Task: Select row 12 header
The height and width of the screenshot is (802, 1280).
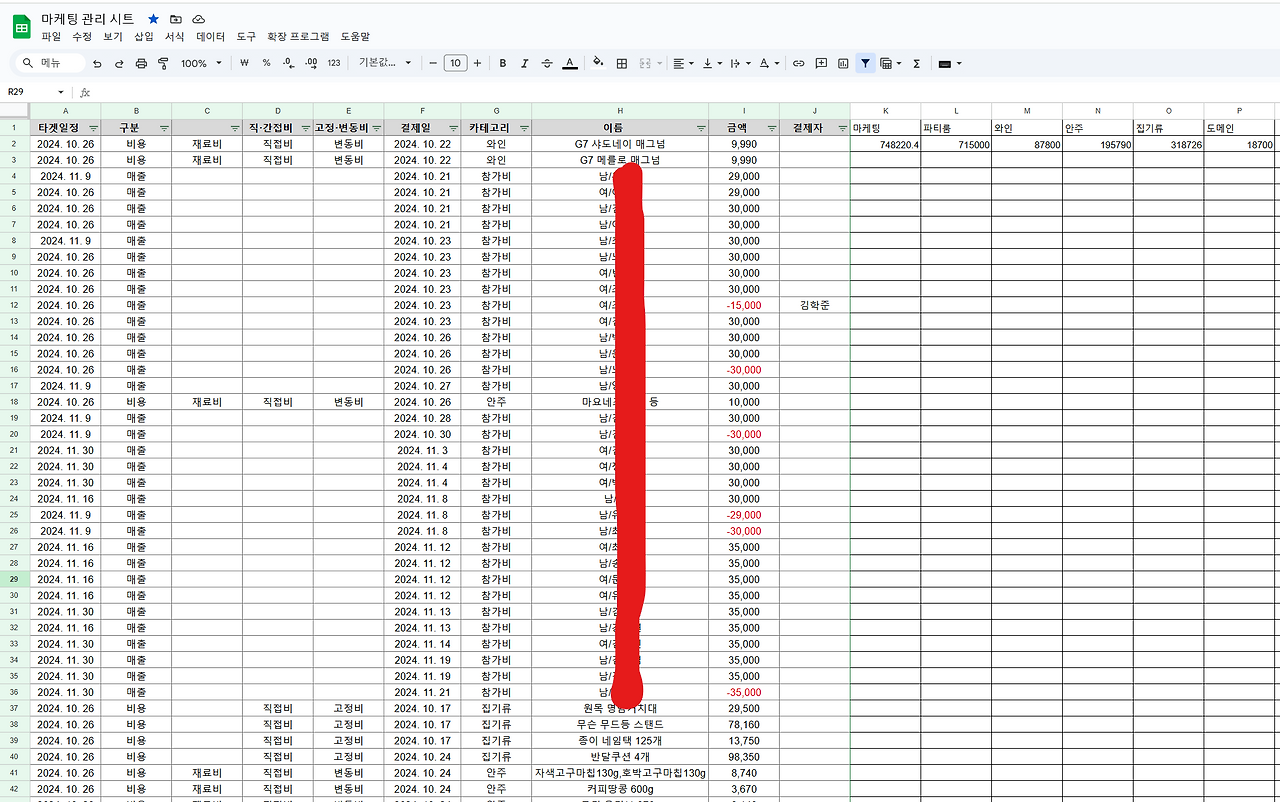Action: (15, 305)
